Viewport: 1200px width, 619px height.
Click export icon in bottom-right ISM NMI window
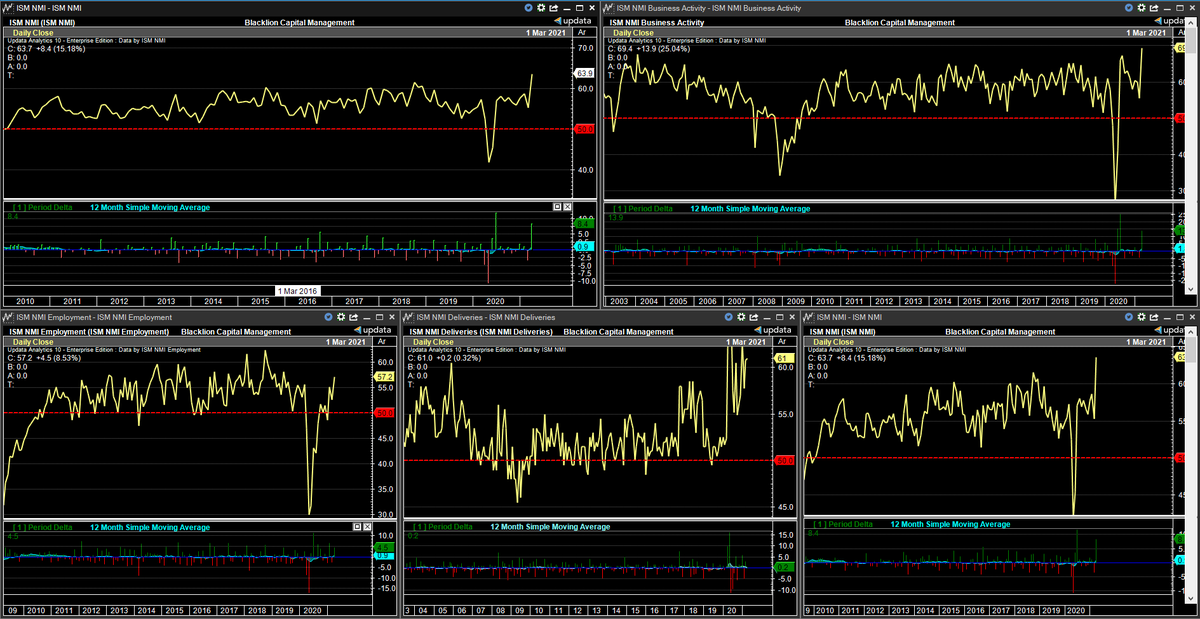pos(1154,317)
